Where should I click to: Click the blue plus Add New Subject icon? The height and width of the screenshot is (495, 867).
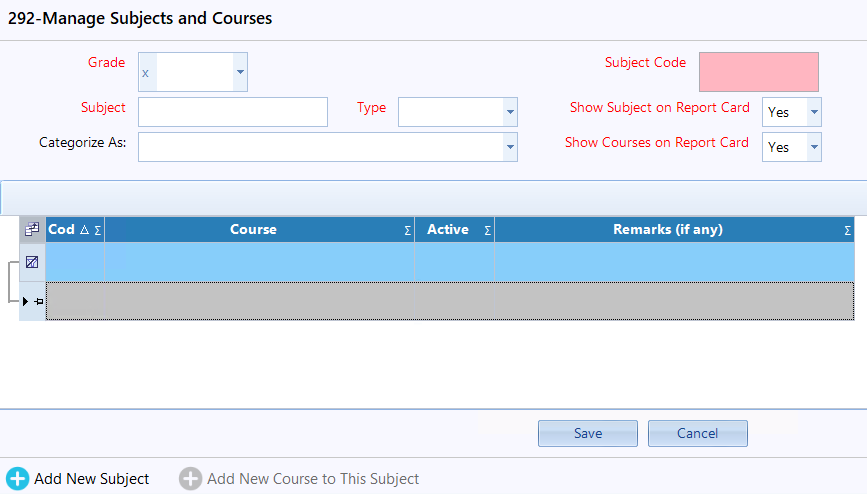17,479
